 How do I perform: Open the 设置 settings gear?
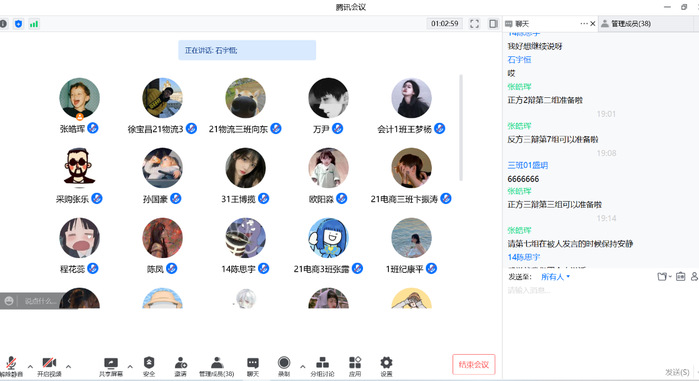[386, 367]
